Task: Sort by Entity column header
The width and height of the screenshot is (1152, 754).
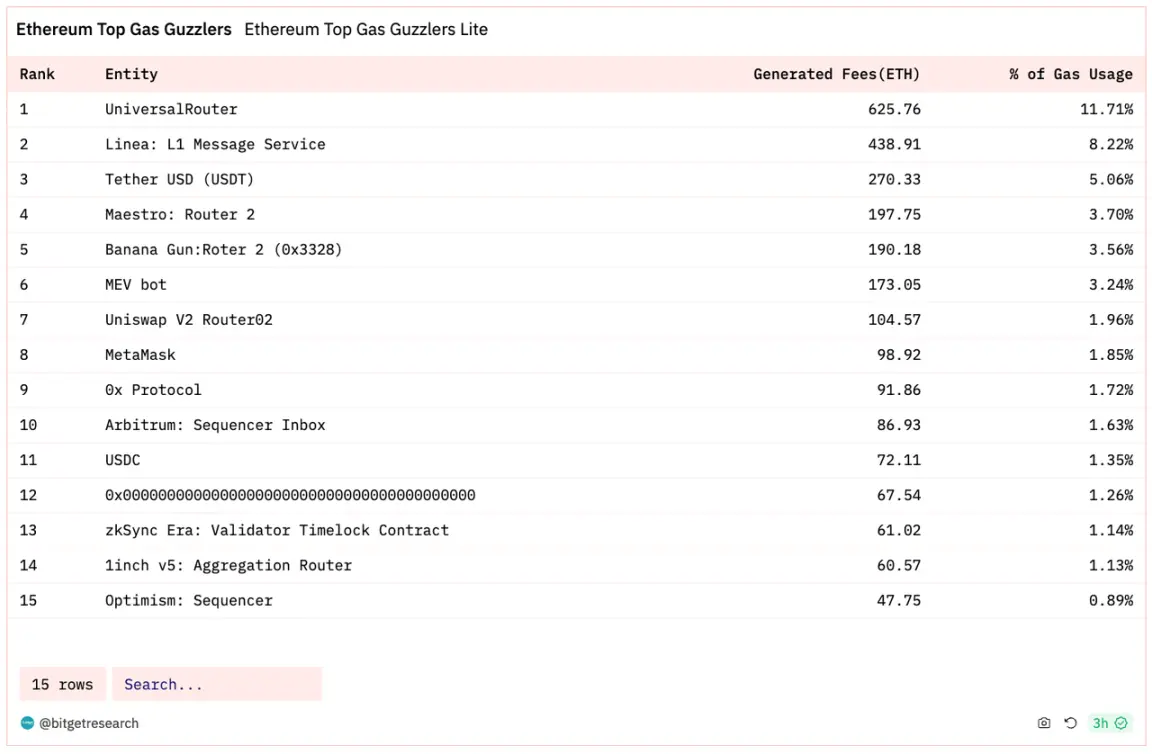Action: point(131,74)
